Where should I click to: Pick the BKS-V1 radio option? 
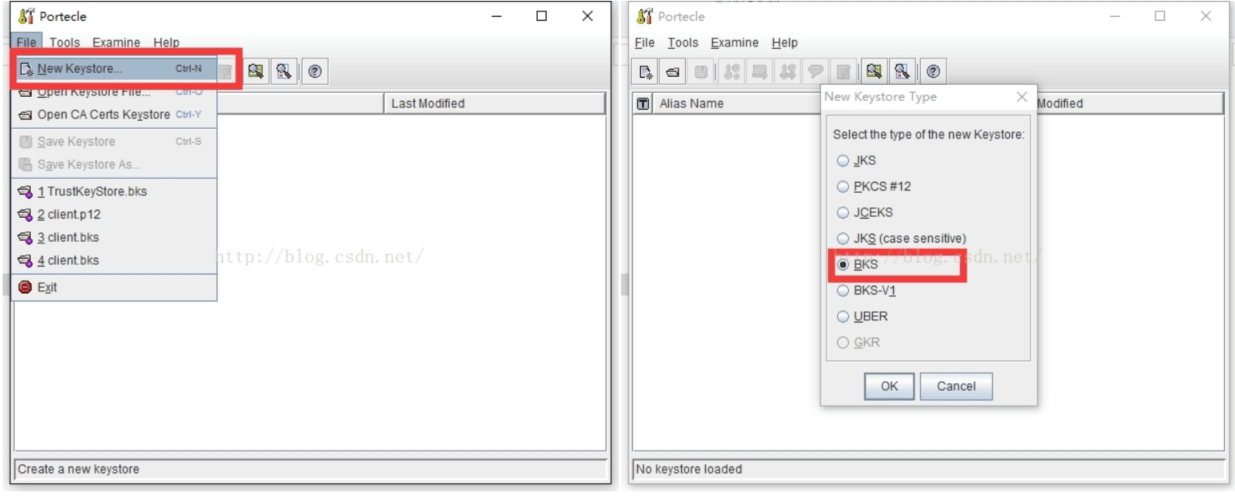pyautogui.click(x=866, y=290)
